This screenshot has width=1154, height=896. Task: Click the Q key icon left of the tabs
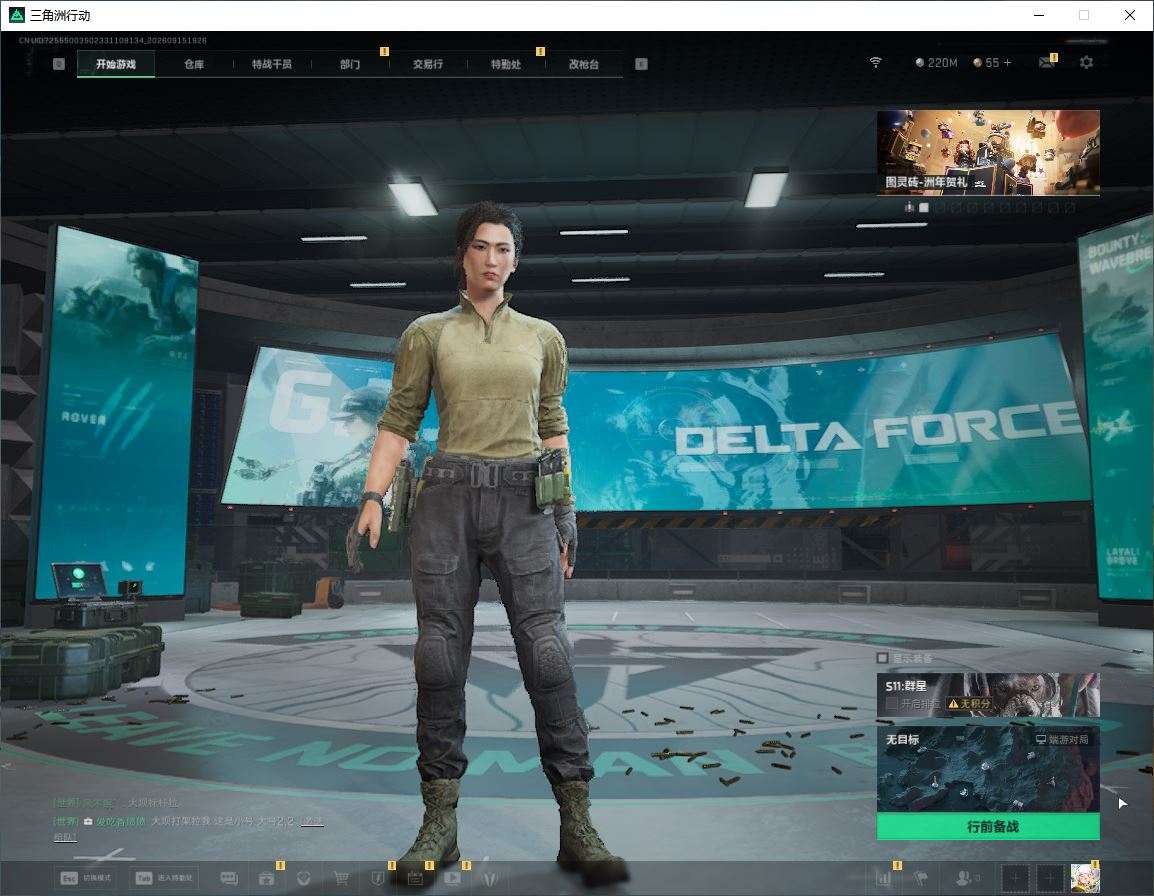59,64
